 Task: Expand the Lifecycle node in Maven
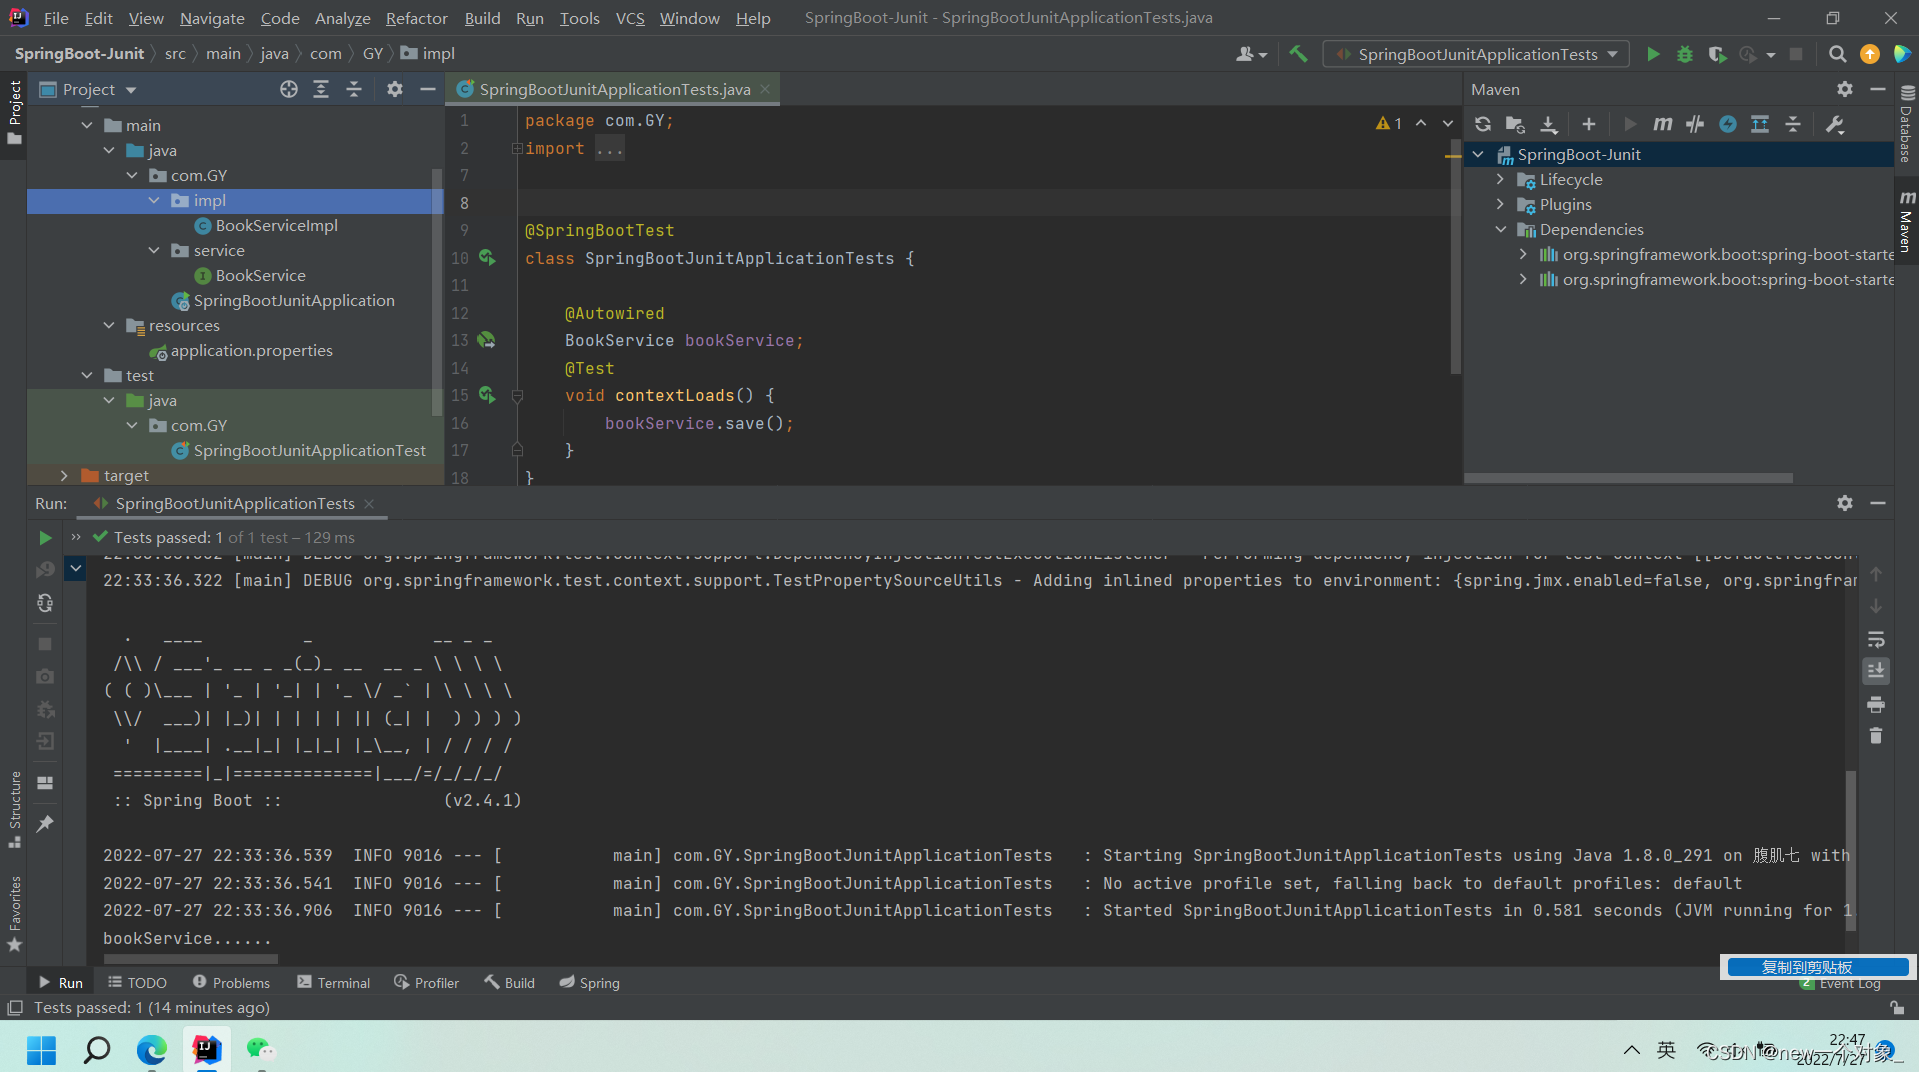(x=1500, y=179)
